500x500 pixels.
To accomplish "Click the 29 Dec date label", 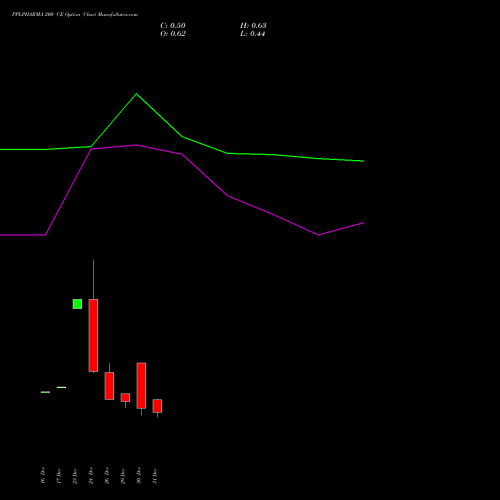I will point(123,475).
